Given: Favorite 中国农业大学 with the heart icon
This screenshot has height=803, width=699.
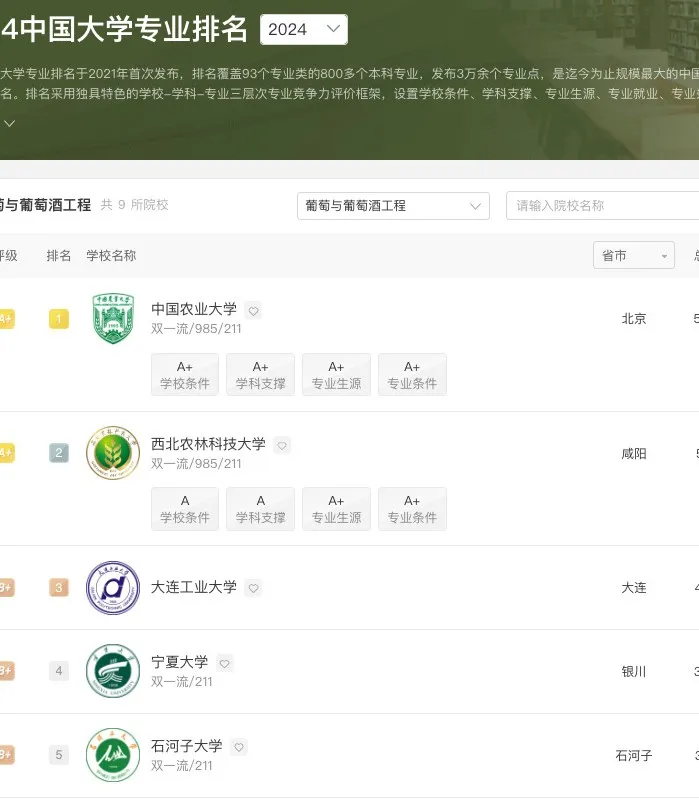Looking at the screenshot, I should click(253, 311).
